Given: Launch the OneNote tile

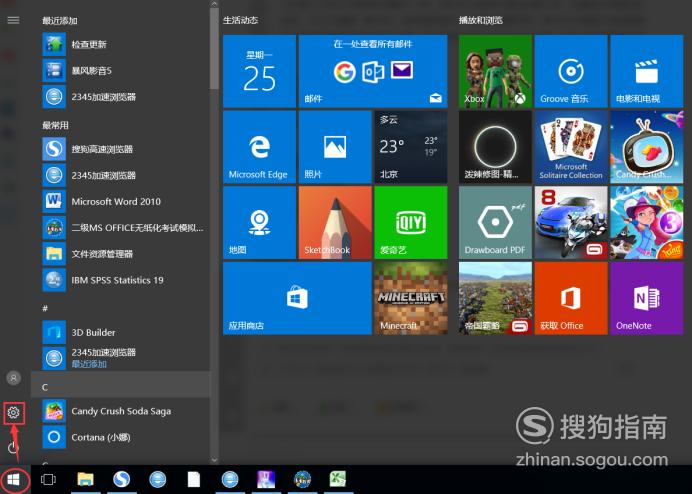Looking at the screenshot, I should click(x=647, y=298).
